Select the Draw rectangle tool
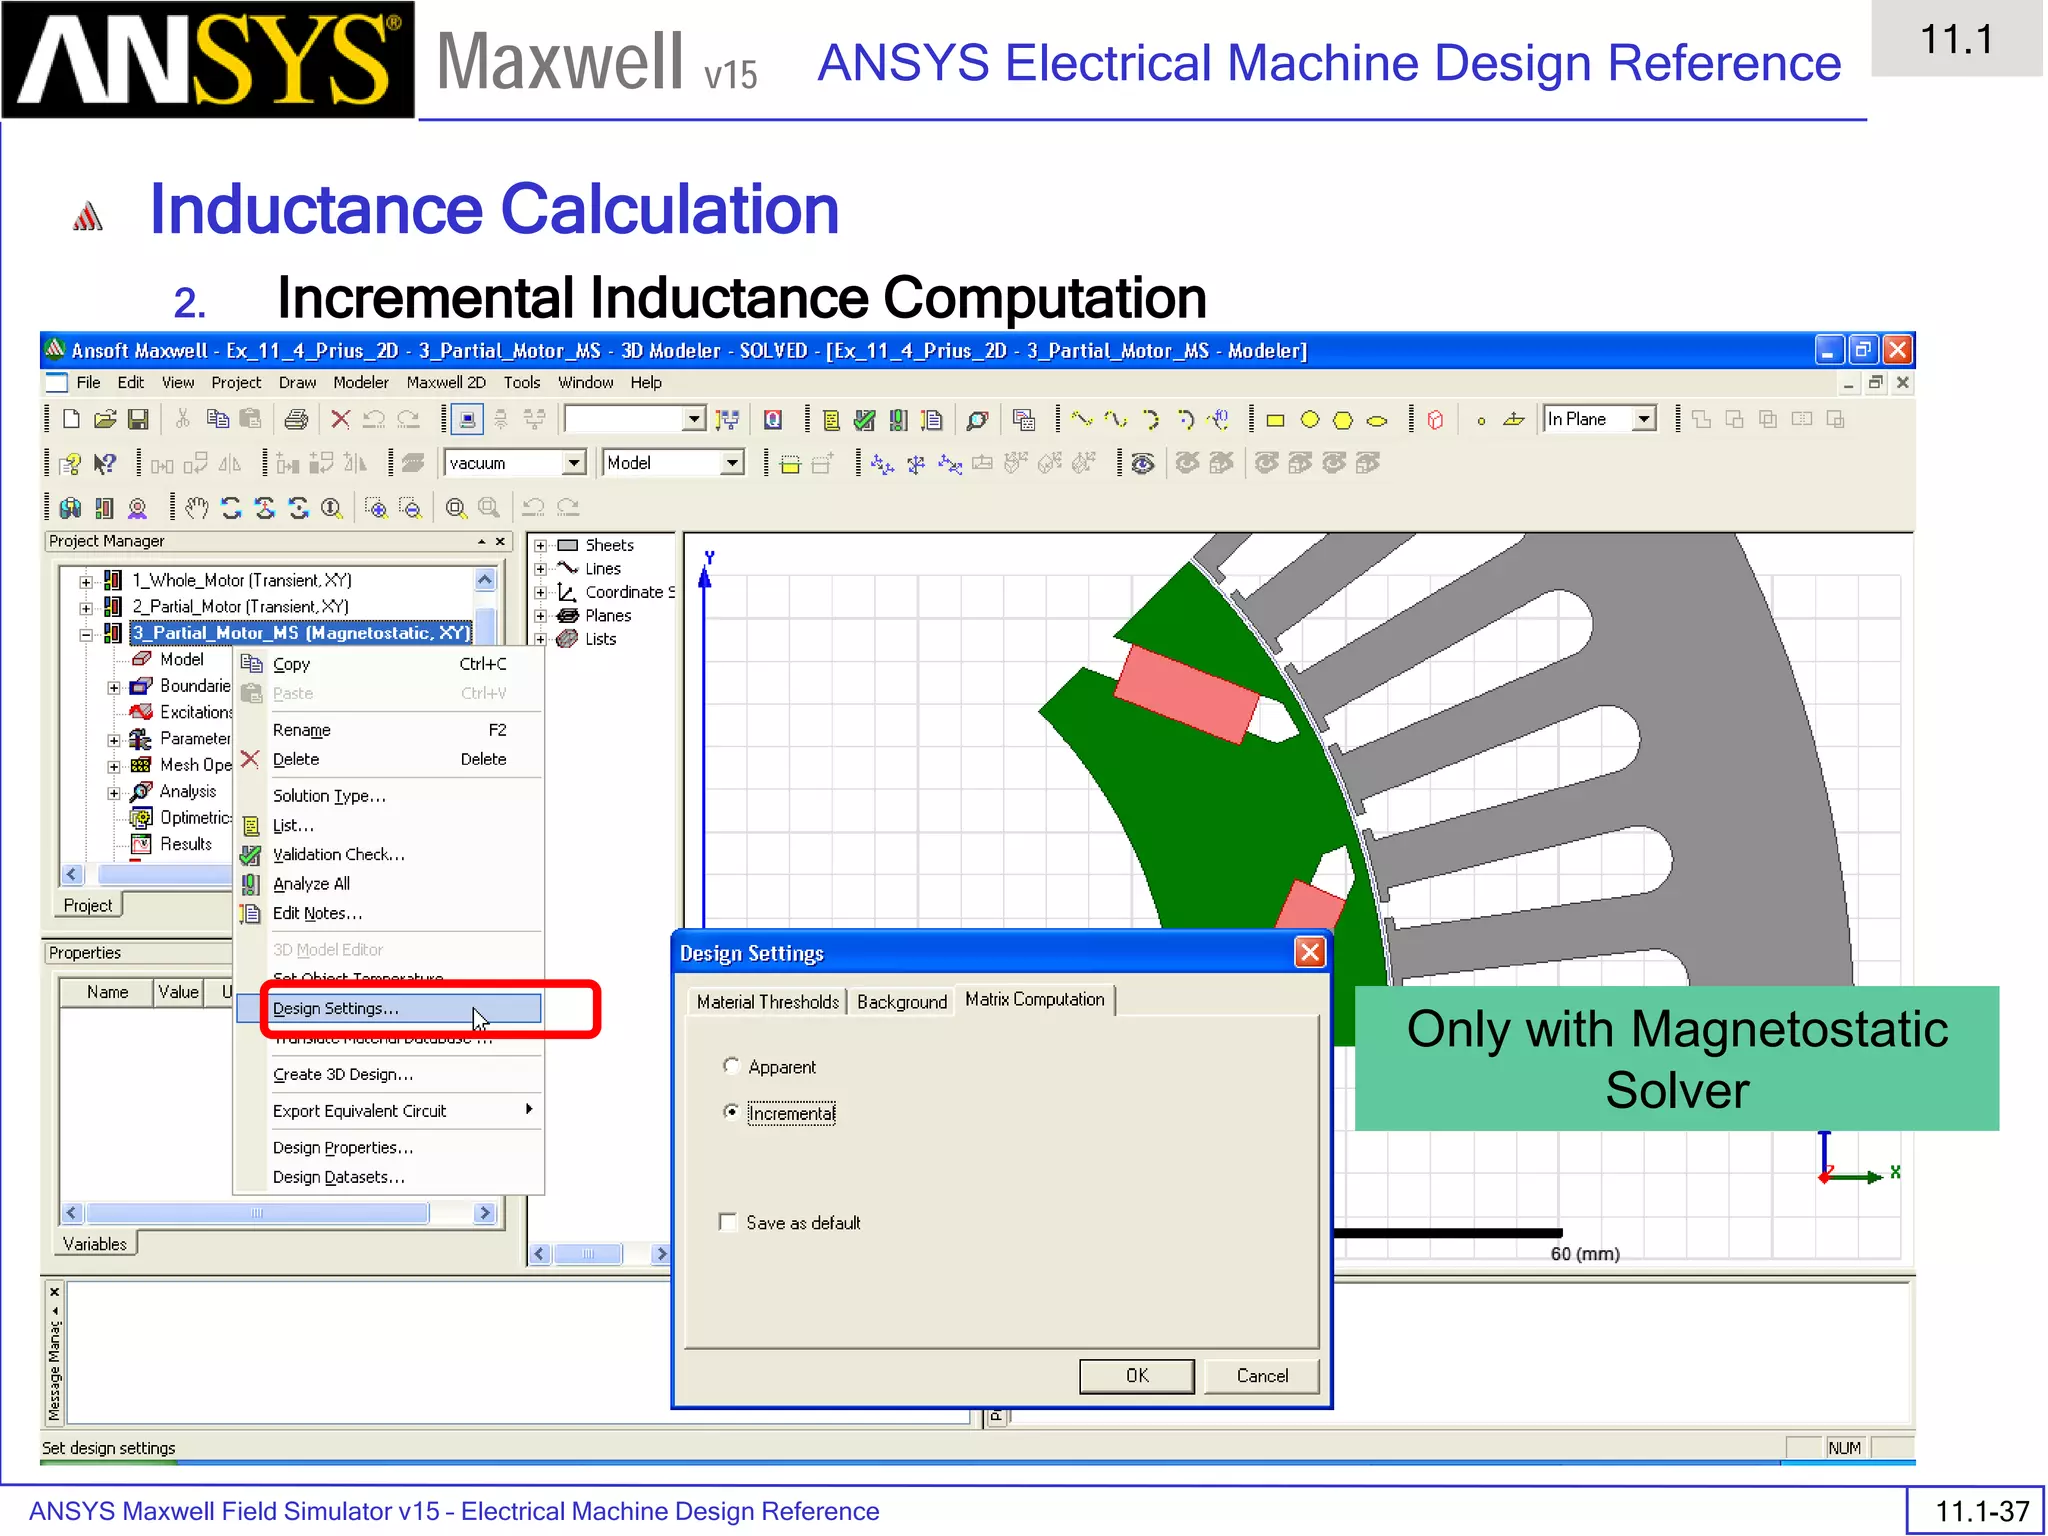 (x=1275, y=420)
